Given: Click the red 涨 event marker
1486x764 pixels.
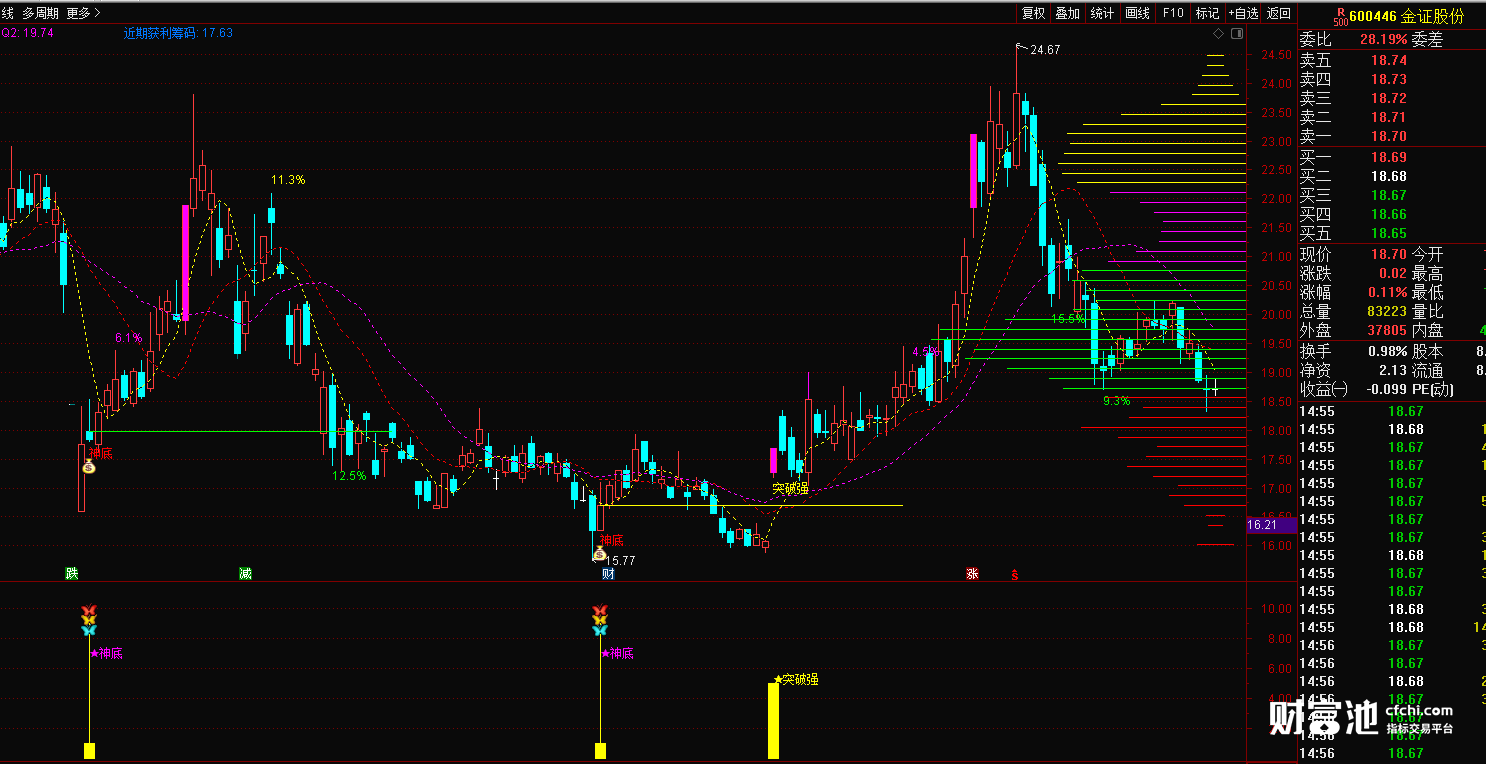Looking at the screenshot, I should (972, 574).
